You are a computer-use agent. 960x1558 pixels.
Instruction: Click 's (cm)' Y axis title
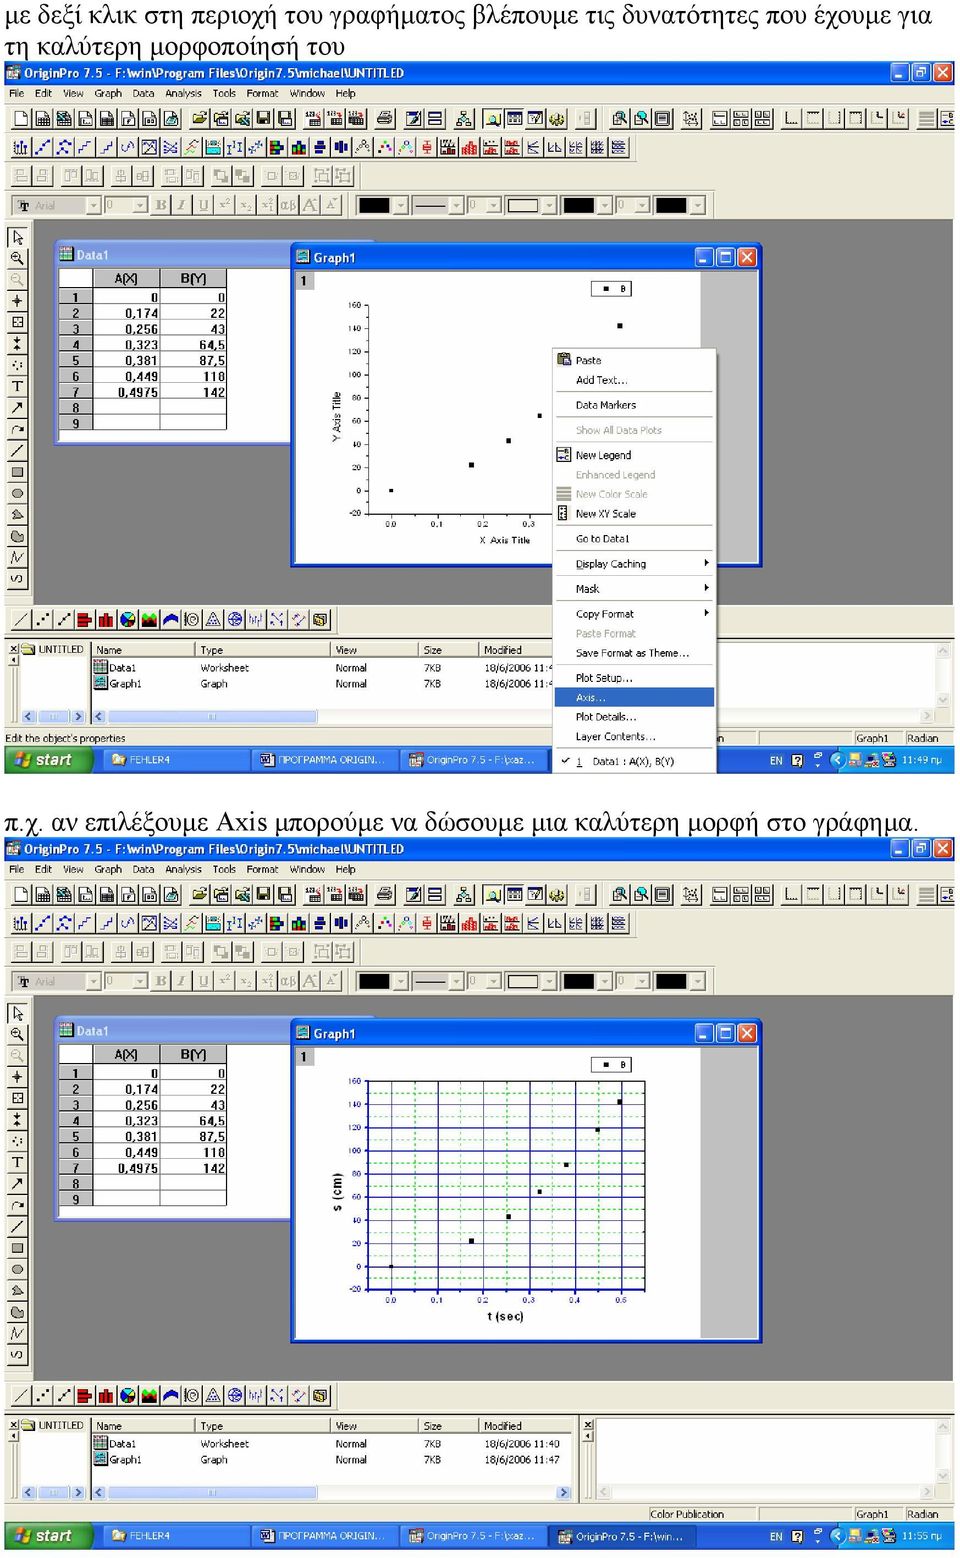337,1192
